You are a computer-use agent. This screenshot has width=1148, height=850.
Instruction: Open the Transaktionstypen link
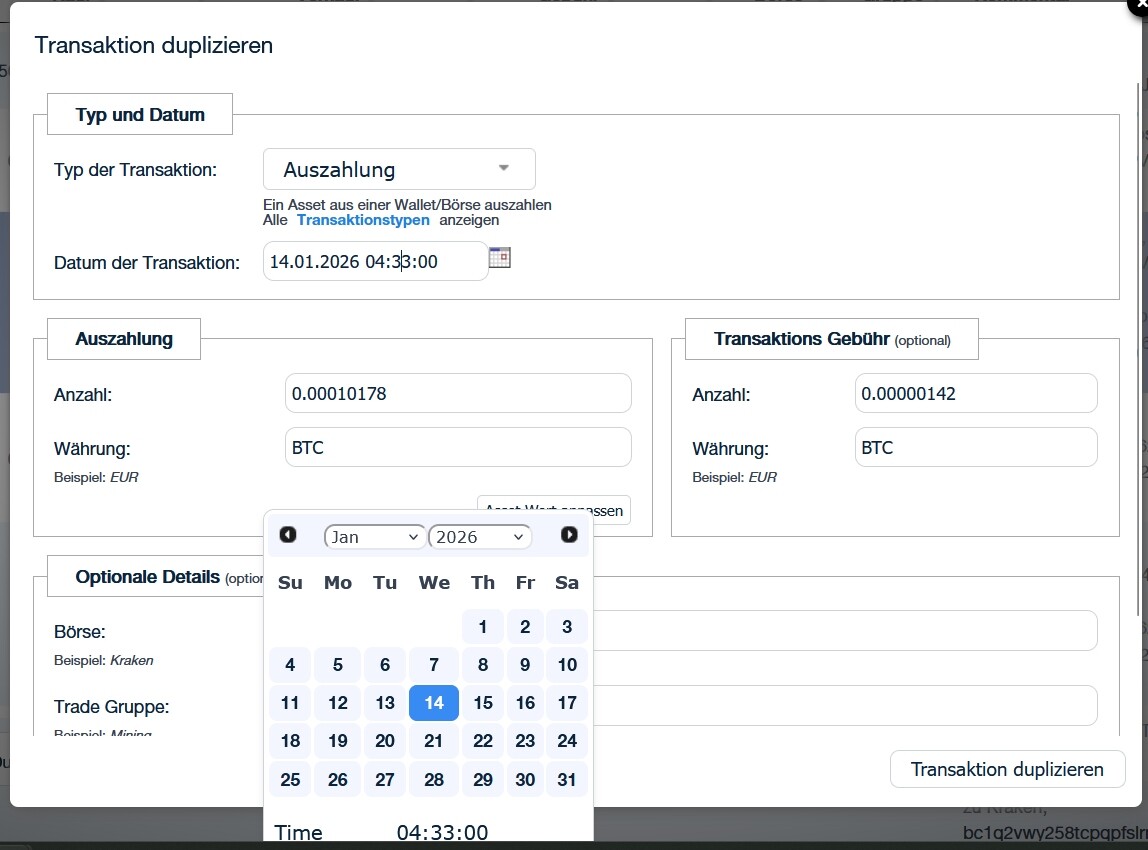click(x=363, y=220)
